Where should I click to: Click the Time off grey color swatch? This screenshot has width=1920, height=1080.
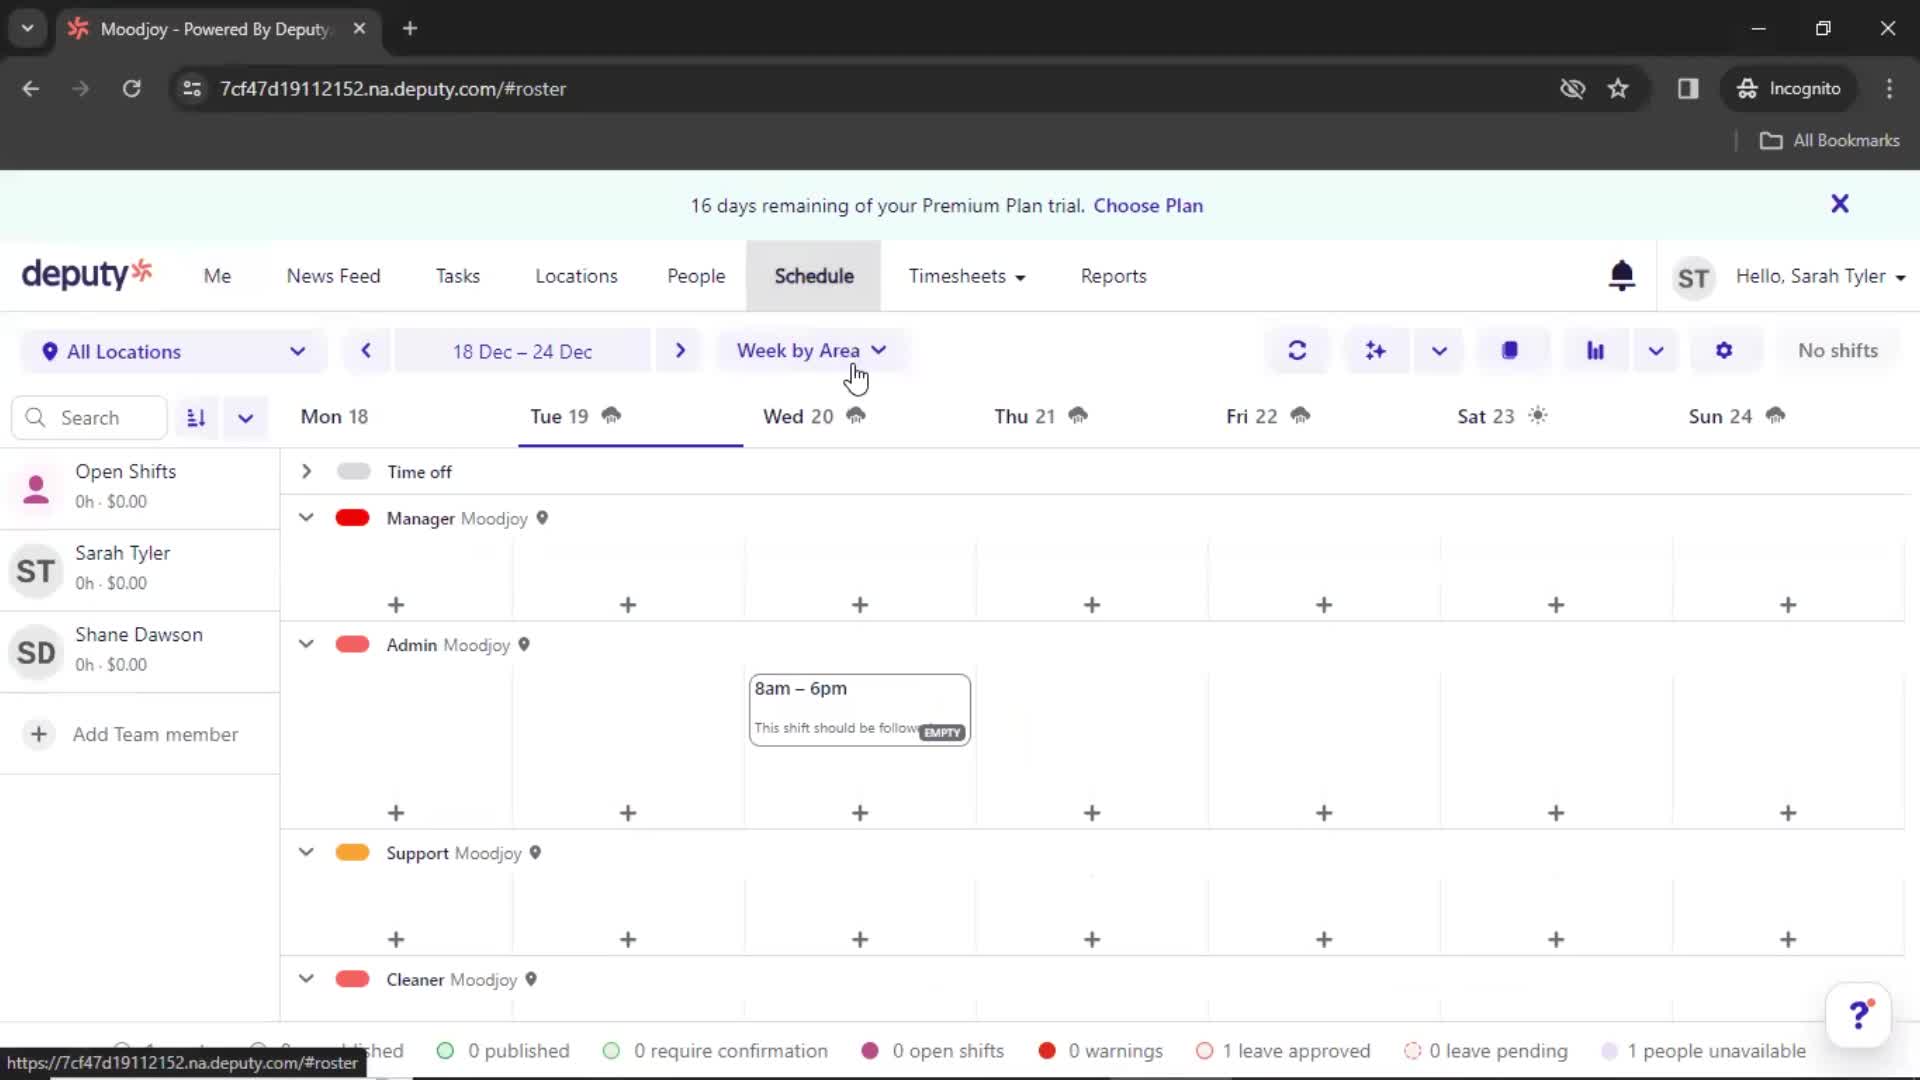[353, 471]
